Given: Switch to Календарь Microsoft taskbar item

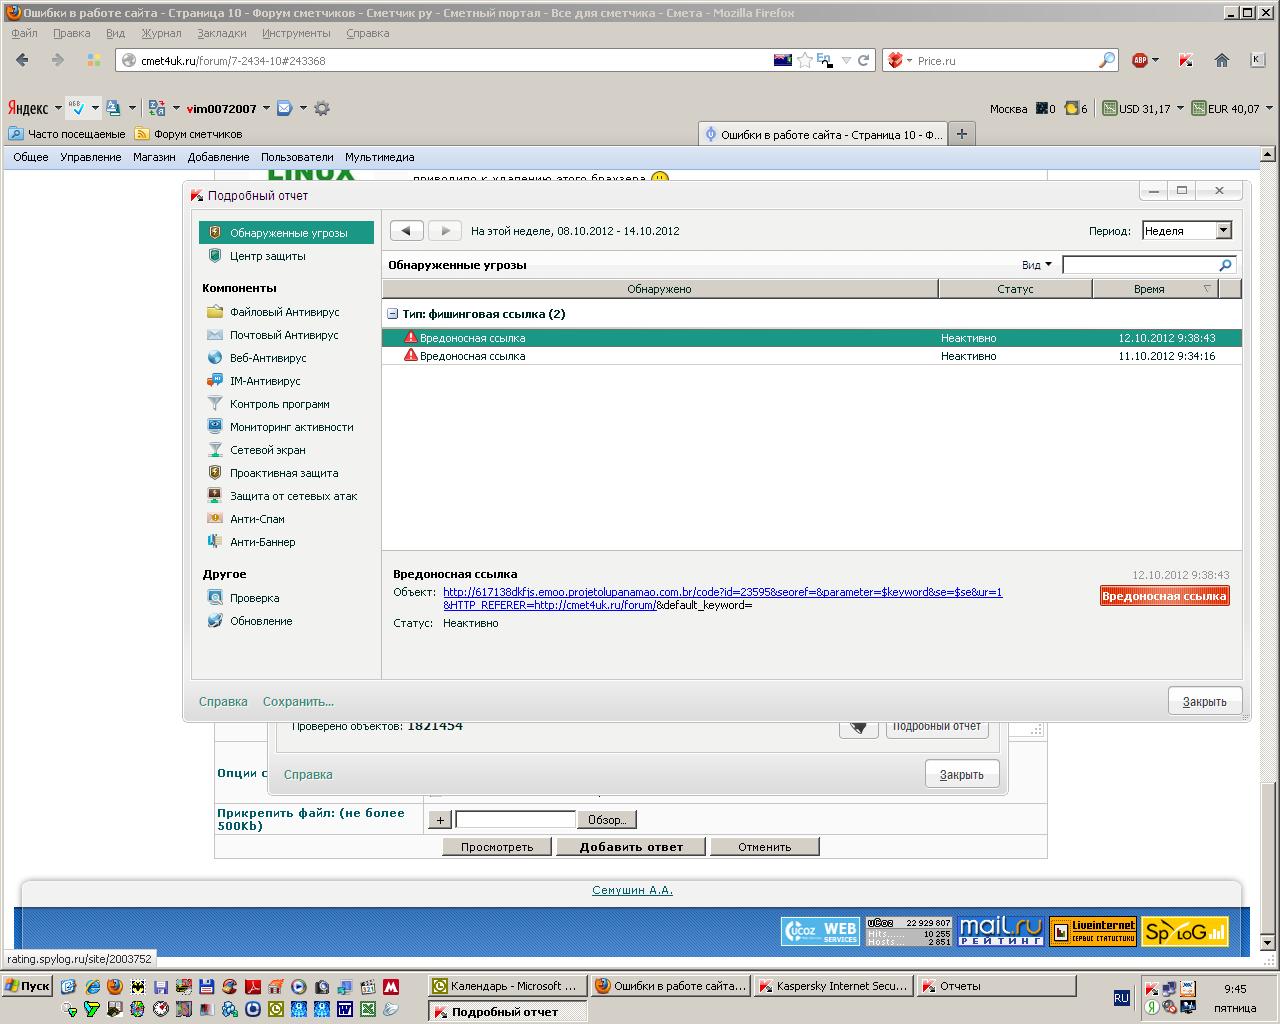Looking at the screenshot, I should pos(505,986).
